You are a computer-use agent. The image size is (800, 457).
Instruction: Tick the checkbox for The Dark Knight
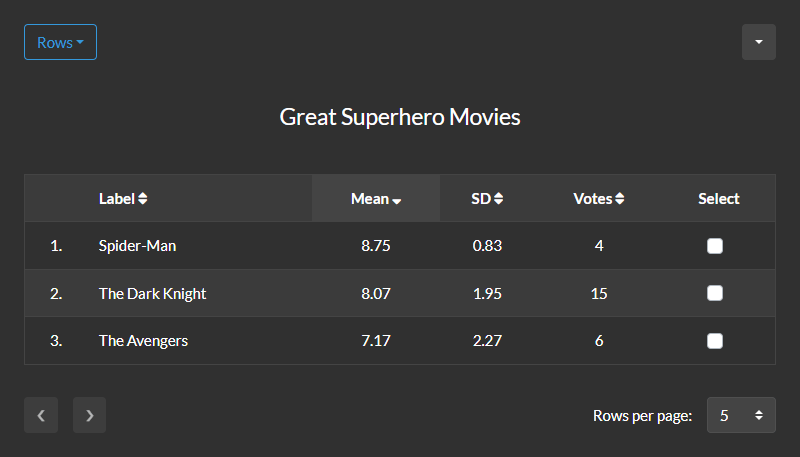click(x=715, y=293)
